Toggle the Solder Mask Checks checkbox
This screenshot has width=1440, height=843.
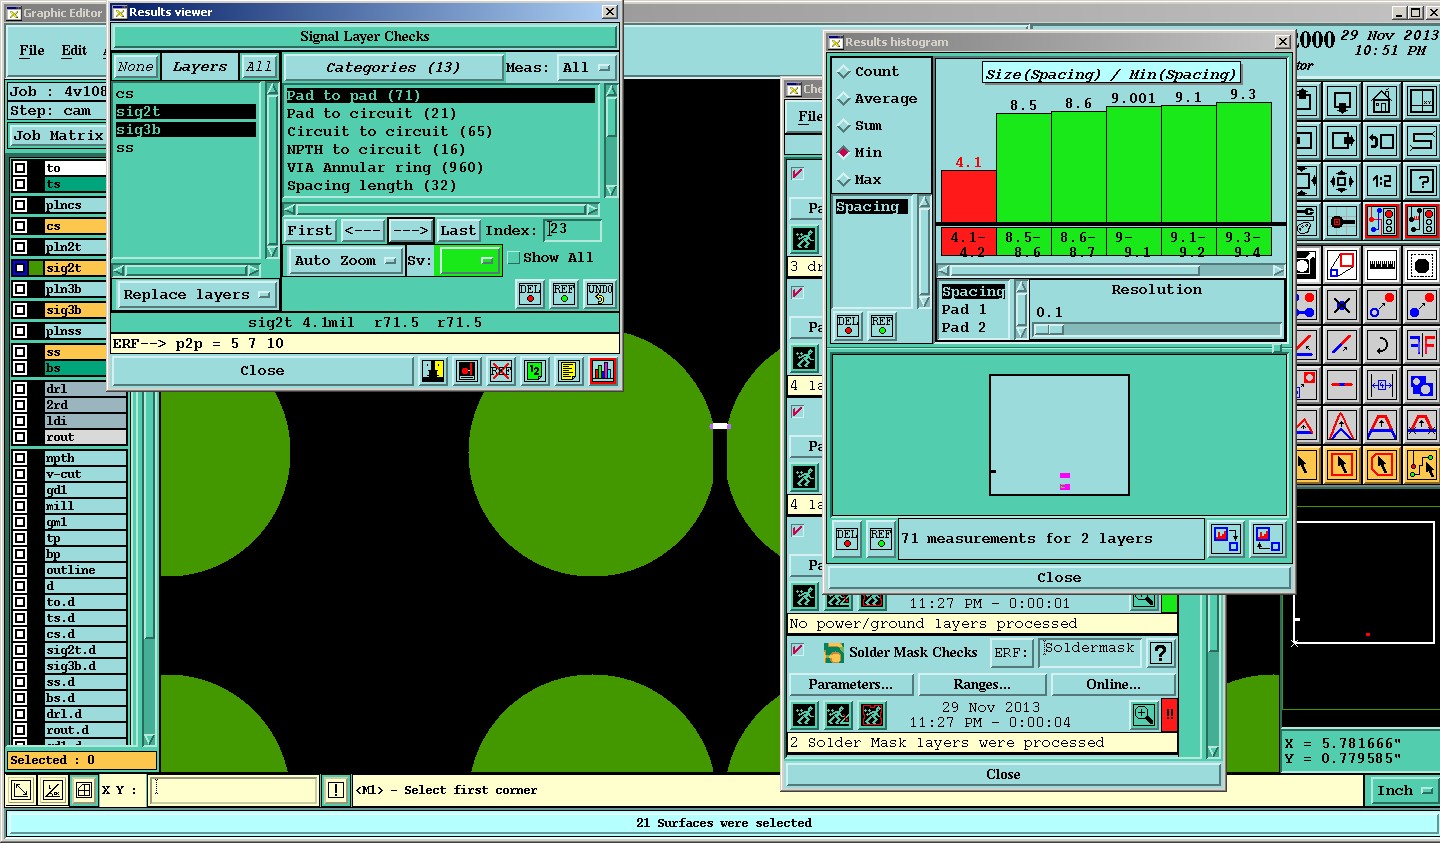coord(798,650)
